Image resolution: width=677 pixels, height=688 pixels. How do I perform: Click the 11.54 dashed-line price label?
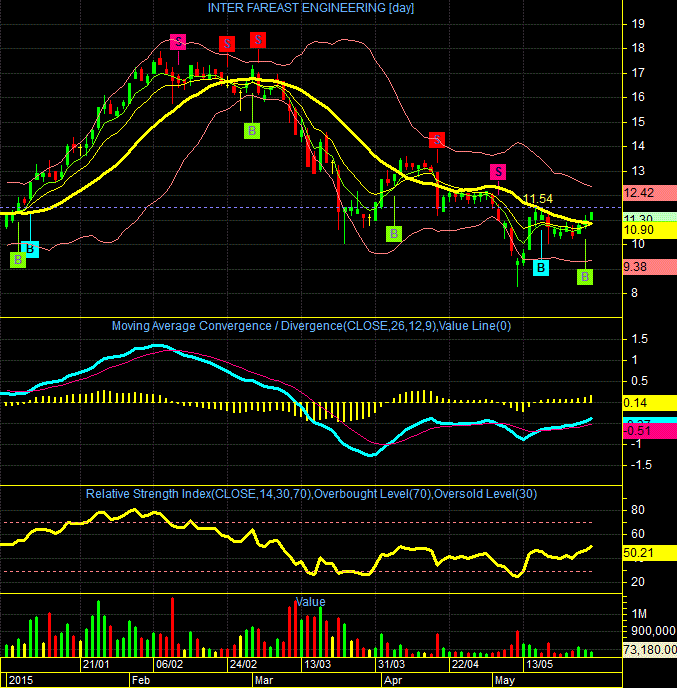click(x=538, y=199)
